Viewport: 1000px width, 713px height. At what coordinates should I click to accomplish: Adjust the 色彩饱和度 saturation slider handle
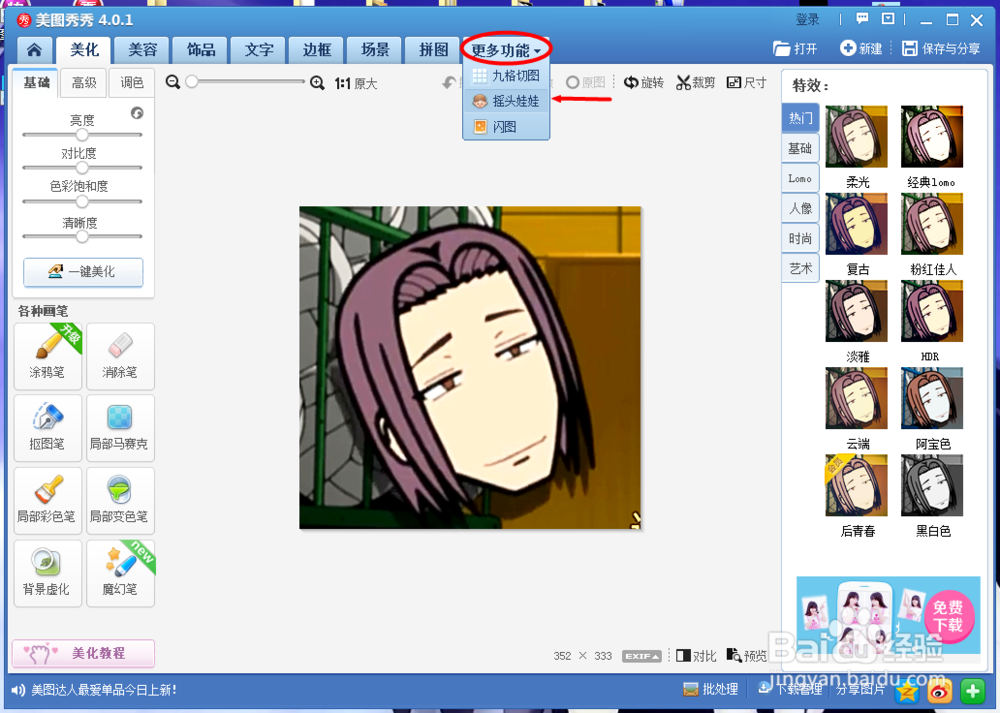[x=82, y=202]
